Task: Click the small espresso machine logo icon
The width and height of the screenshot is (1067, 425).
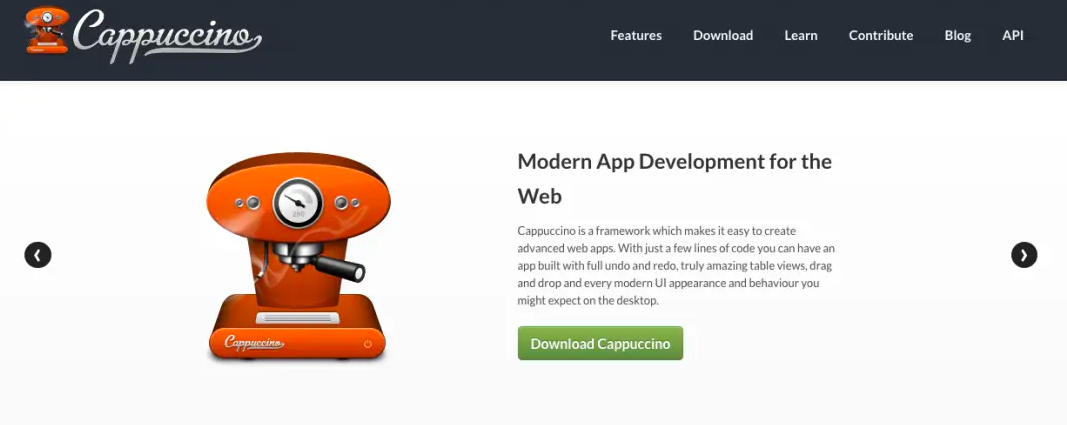Action: click(x=47, y=30)
